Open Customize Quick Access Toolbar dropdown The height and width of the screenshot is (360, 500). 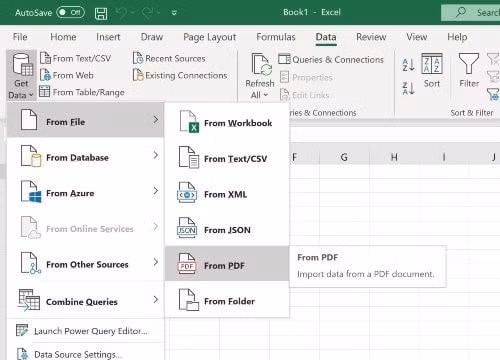174,13
